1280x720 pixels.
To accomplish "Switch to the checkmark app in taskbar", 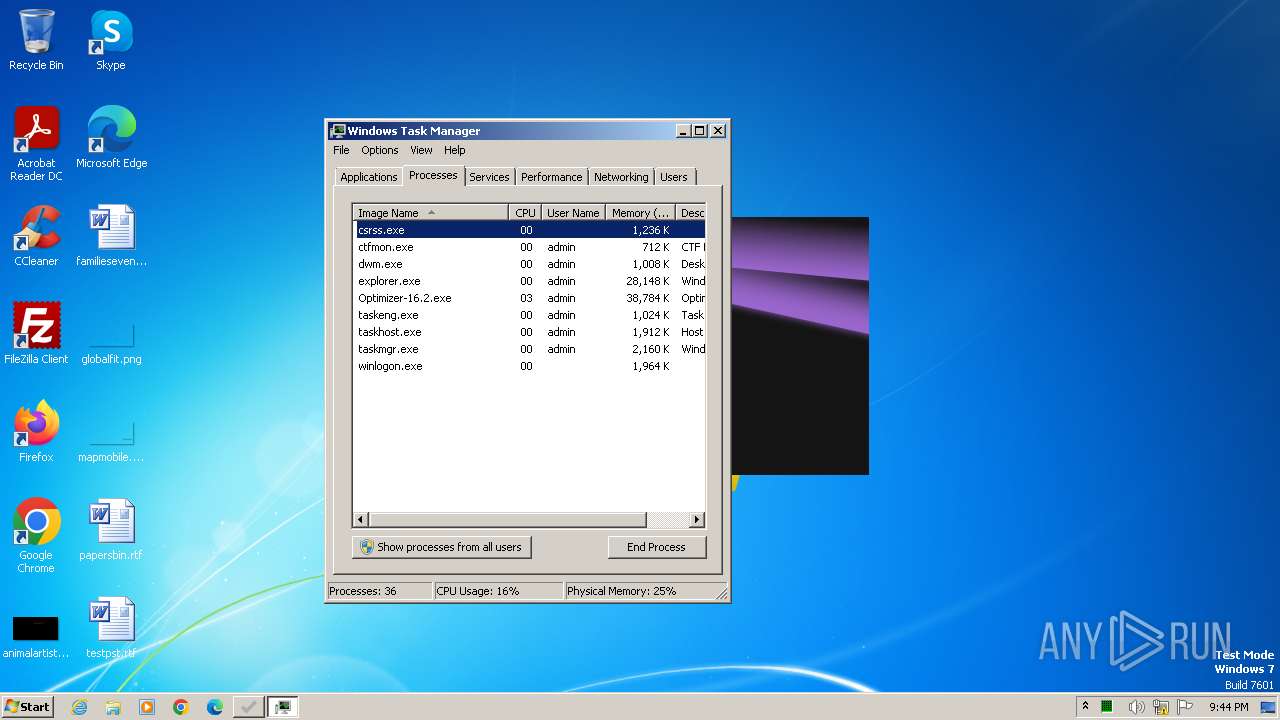I will click(249, 707).
